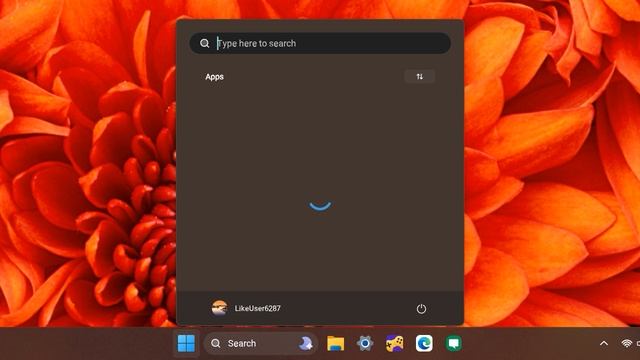Screen dimensions: 640x360
Task: Click the search highlight icon in taskbar Search
Action: click(305, 343)
